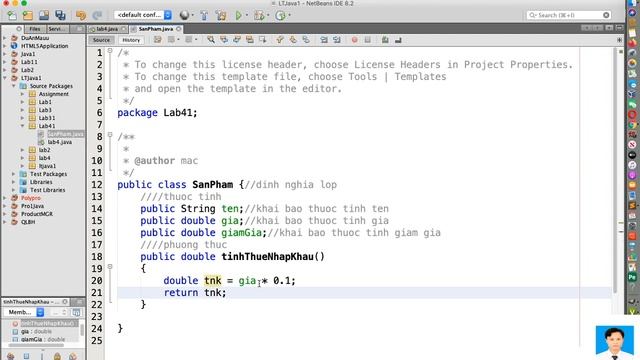Image resolution: width=640 pixels, height=360 pixels.
Task: Click the Shift Line Right icon
Action: (x=337, y=40)
